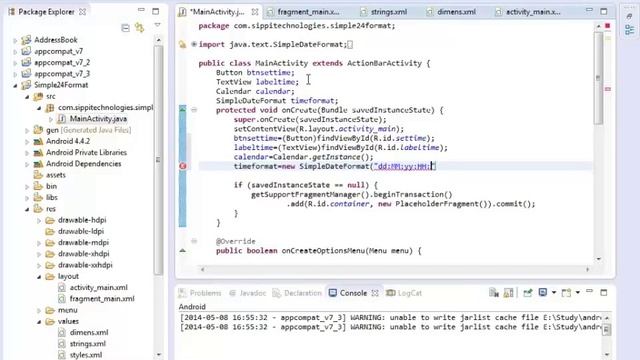Expand the folded import statements
640x360 pixels.
click(x=194, y=44)
